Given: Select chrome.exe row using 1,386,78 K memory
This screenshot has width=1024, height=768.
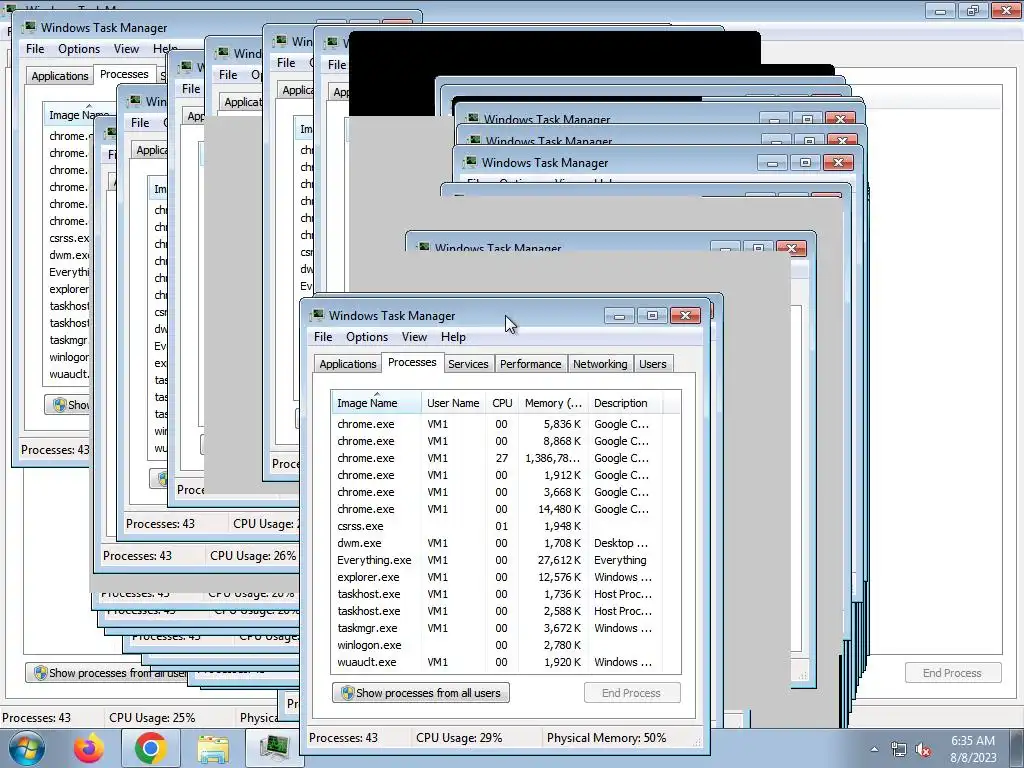Looking at the screenshot, I should click(x=506, y=458).
